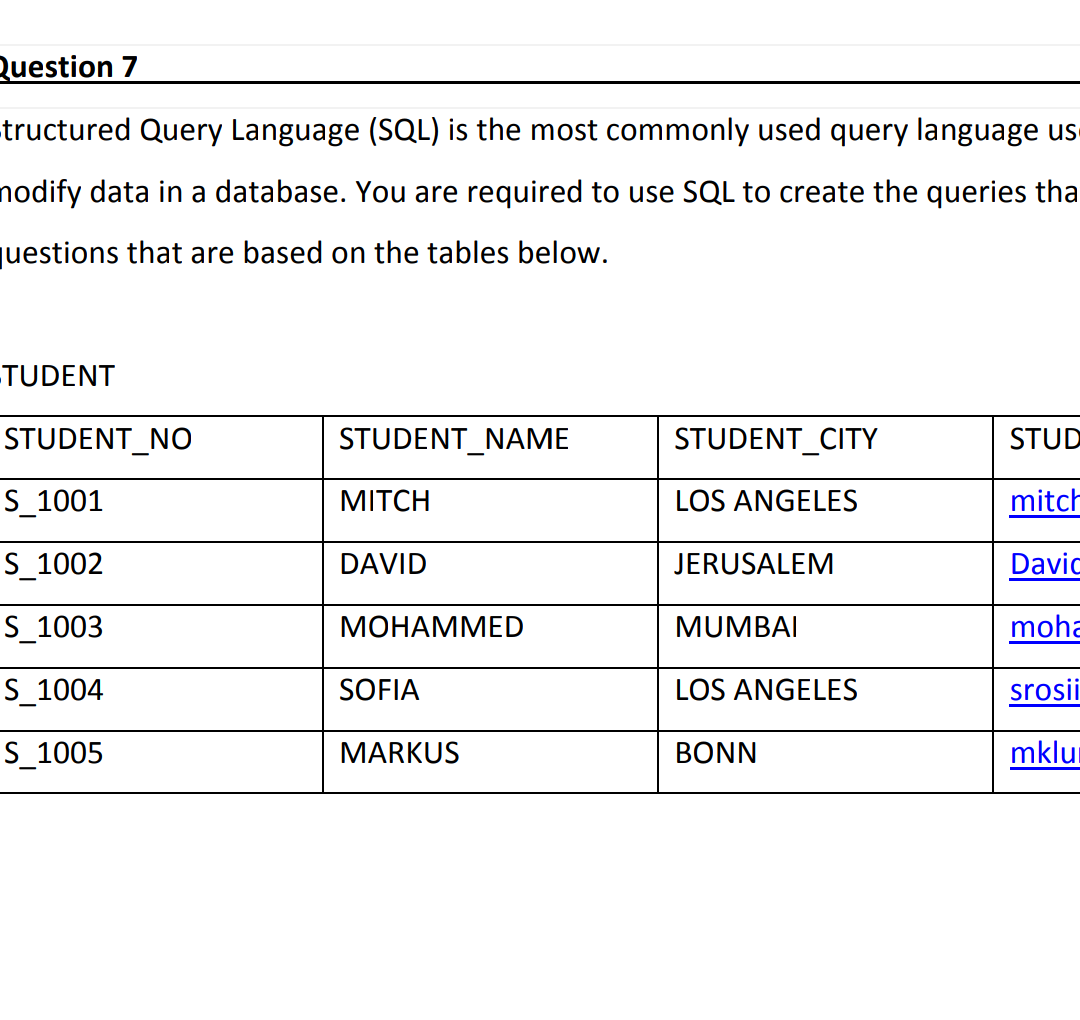Click the David hyperlink for student S_1002

1044,564
